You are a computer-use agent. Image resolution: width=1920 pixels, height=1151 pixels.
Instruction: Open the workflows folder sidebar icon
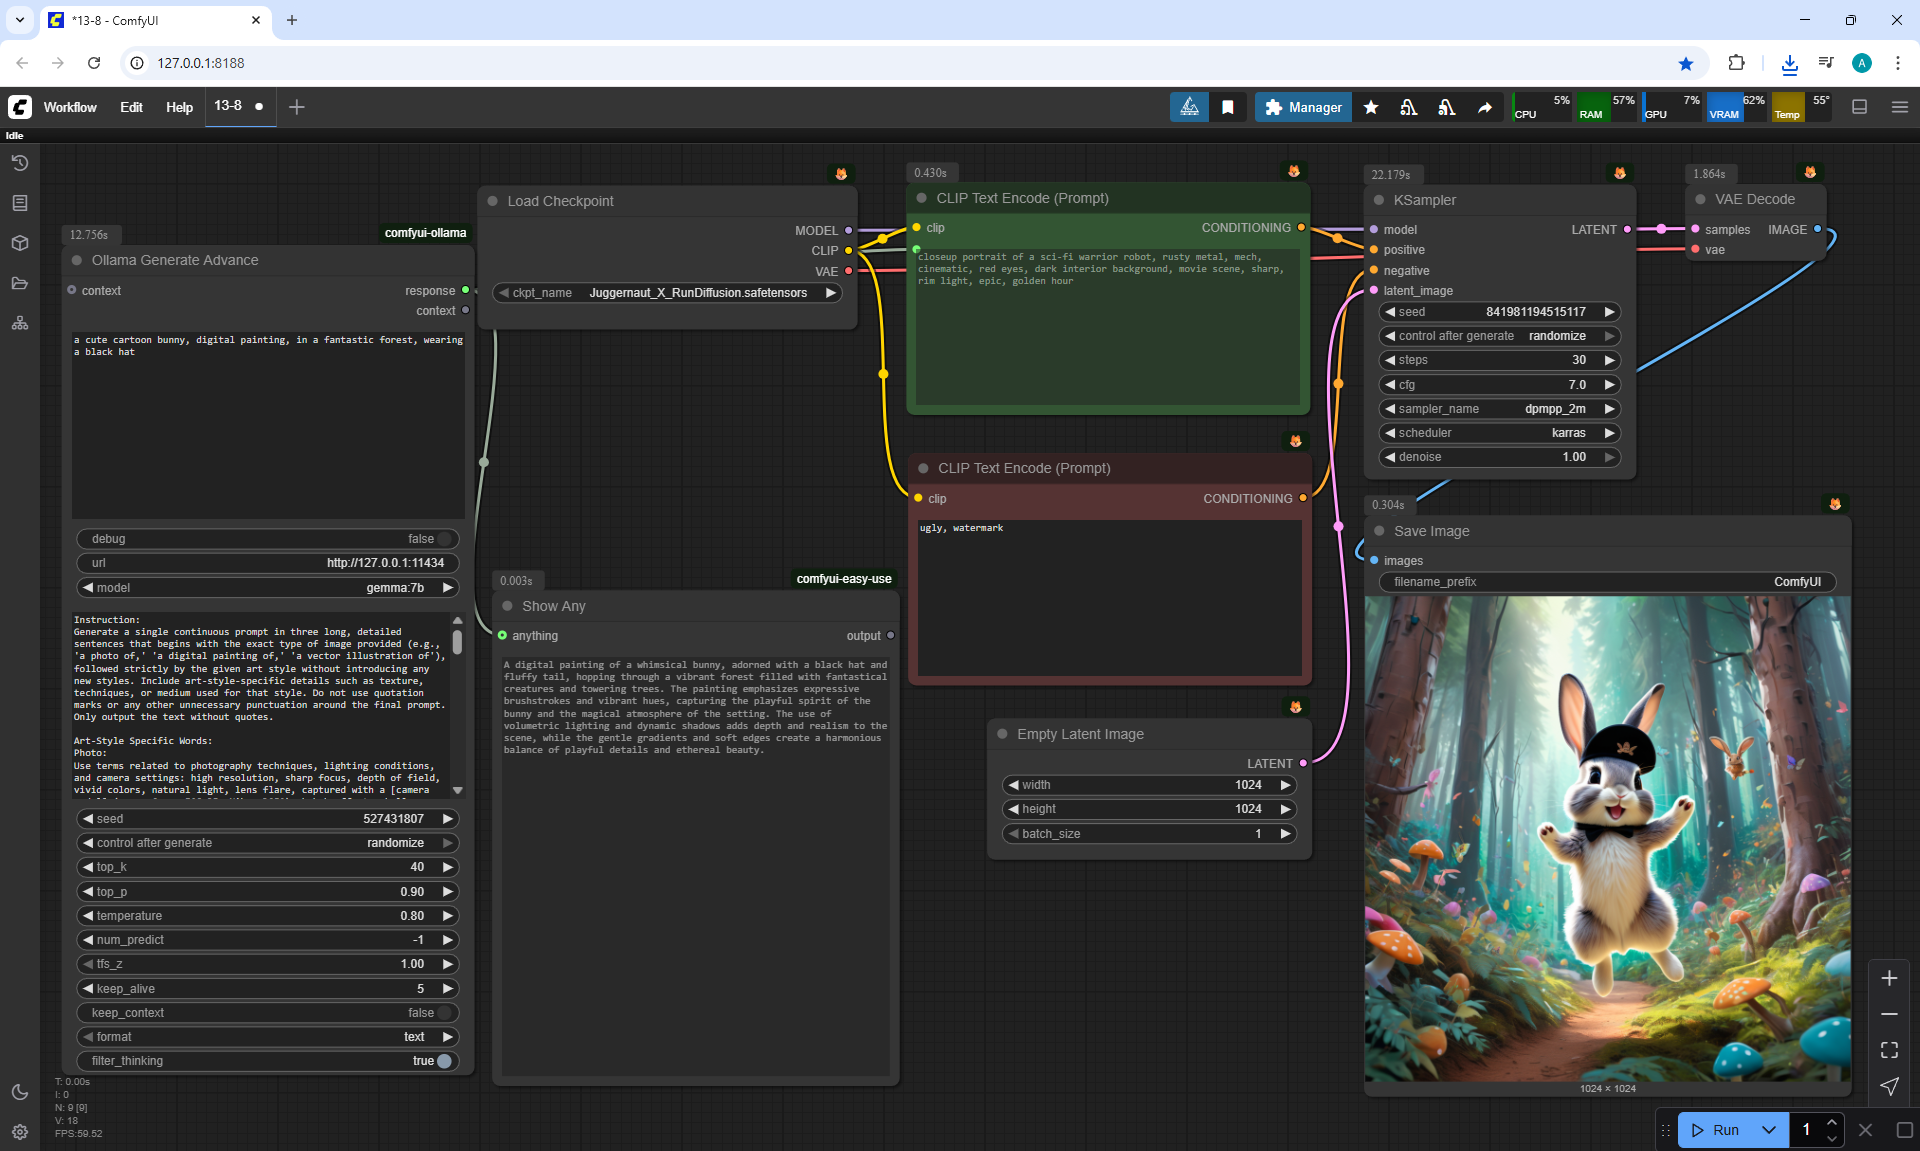[x=20, y=283]
